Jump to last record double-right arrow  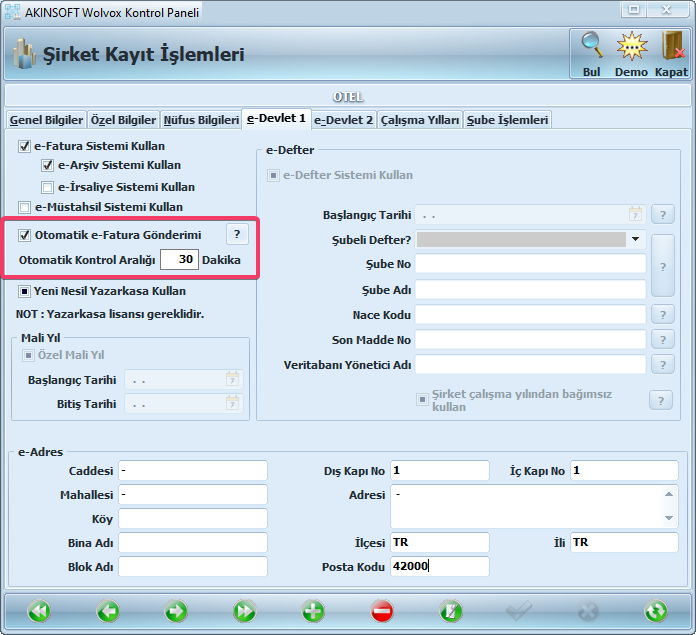coord(245,611)
